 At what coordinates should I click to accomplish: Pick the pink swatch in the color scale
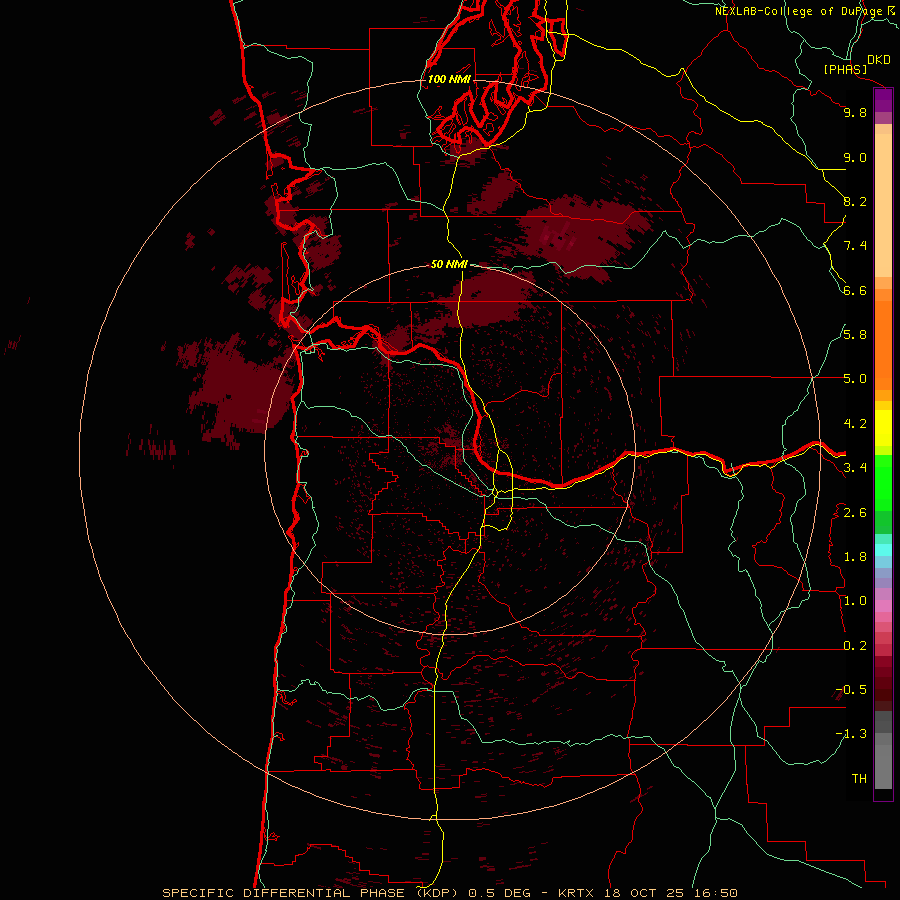click(883, 606)
